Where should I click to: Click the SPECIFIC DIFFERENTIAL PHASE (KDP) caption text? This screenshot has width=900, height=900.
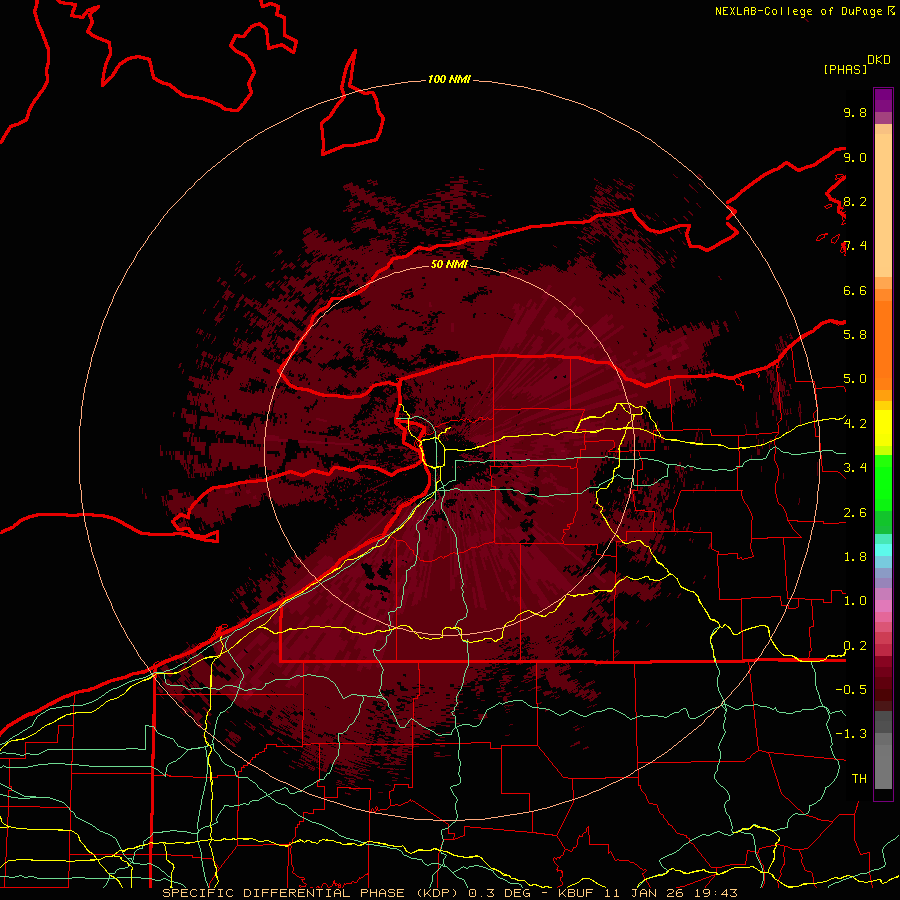(x=313, y=893)
